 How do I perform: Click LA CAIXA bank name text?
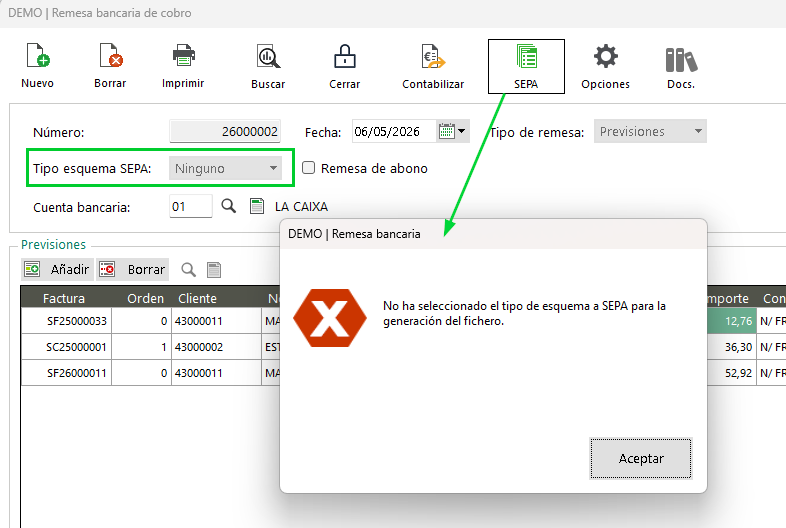301,207
